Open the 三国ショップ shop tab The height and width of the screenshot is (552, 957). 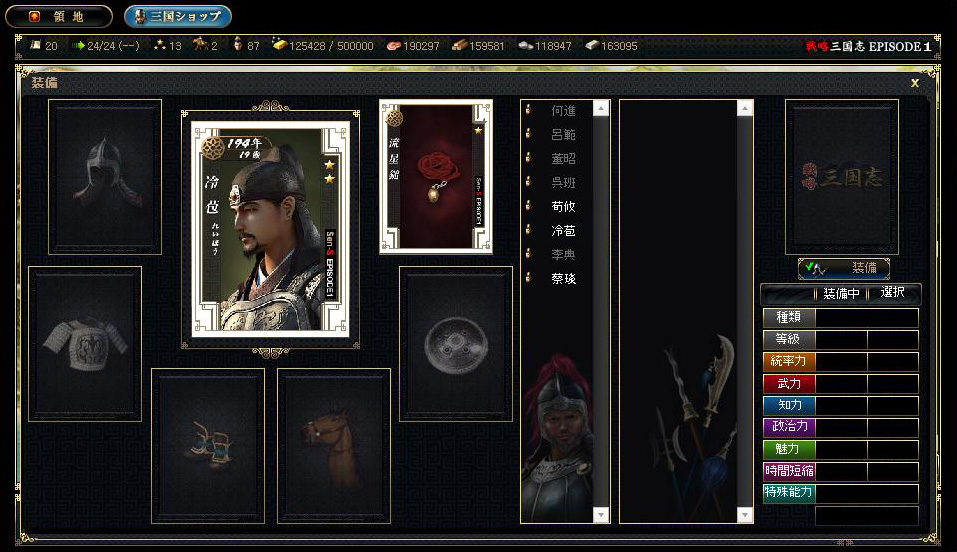click(178, 16)
